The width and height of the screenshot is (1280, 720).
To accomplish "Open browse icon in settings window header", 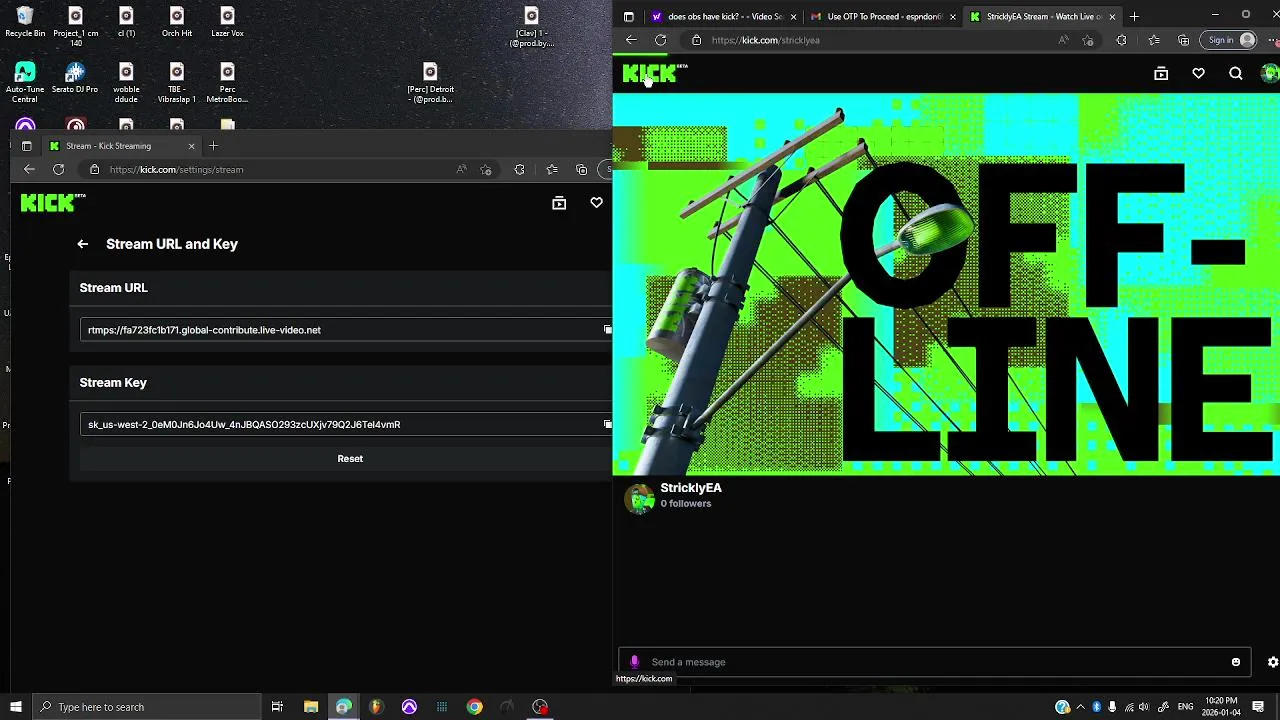I will (x=559, y=203).
